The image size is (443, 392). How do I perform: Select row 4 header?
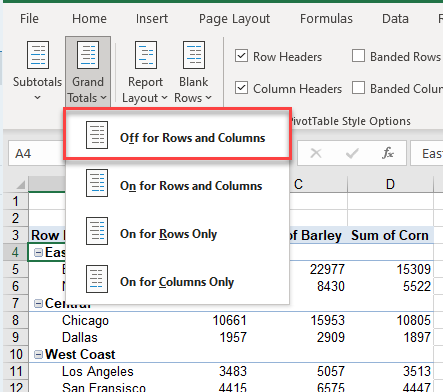pyautogui.click(x=15, y=252)
